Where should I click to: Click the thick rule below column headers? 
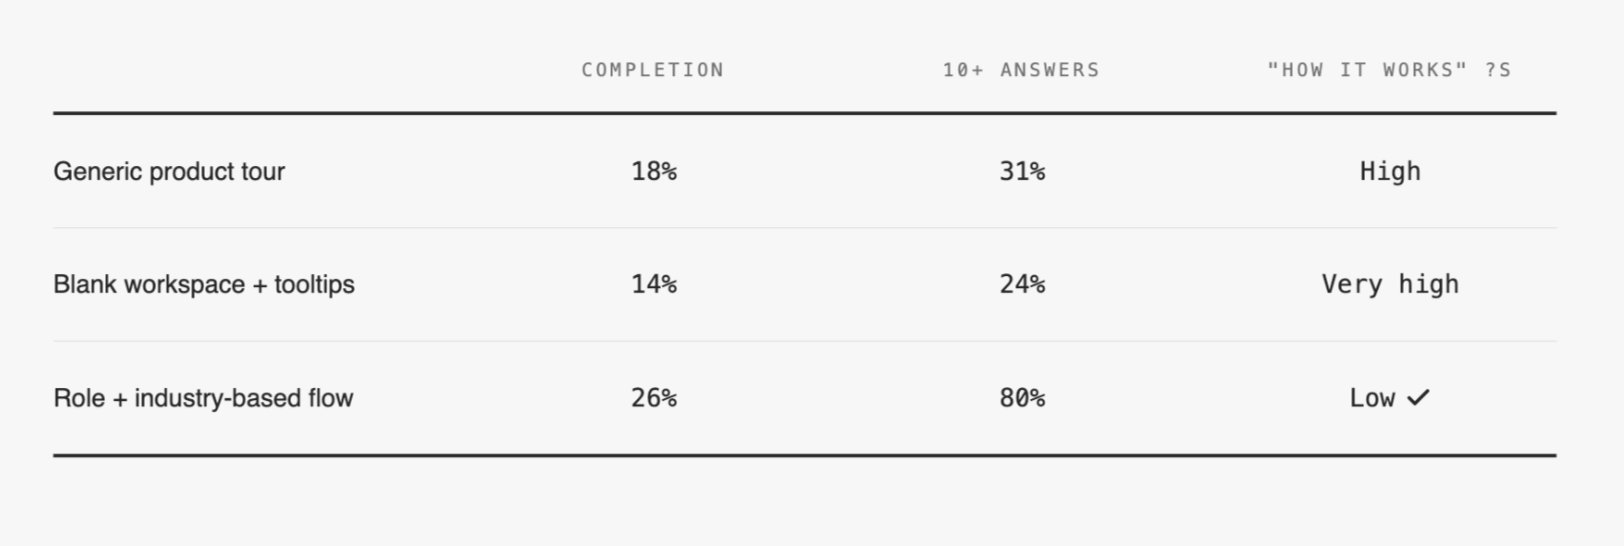[x=804, y=113]
